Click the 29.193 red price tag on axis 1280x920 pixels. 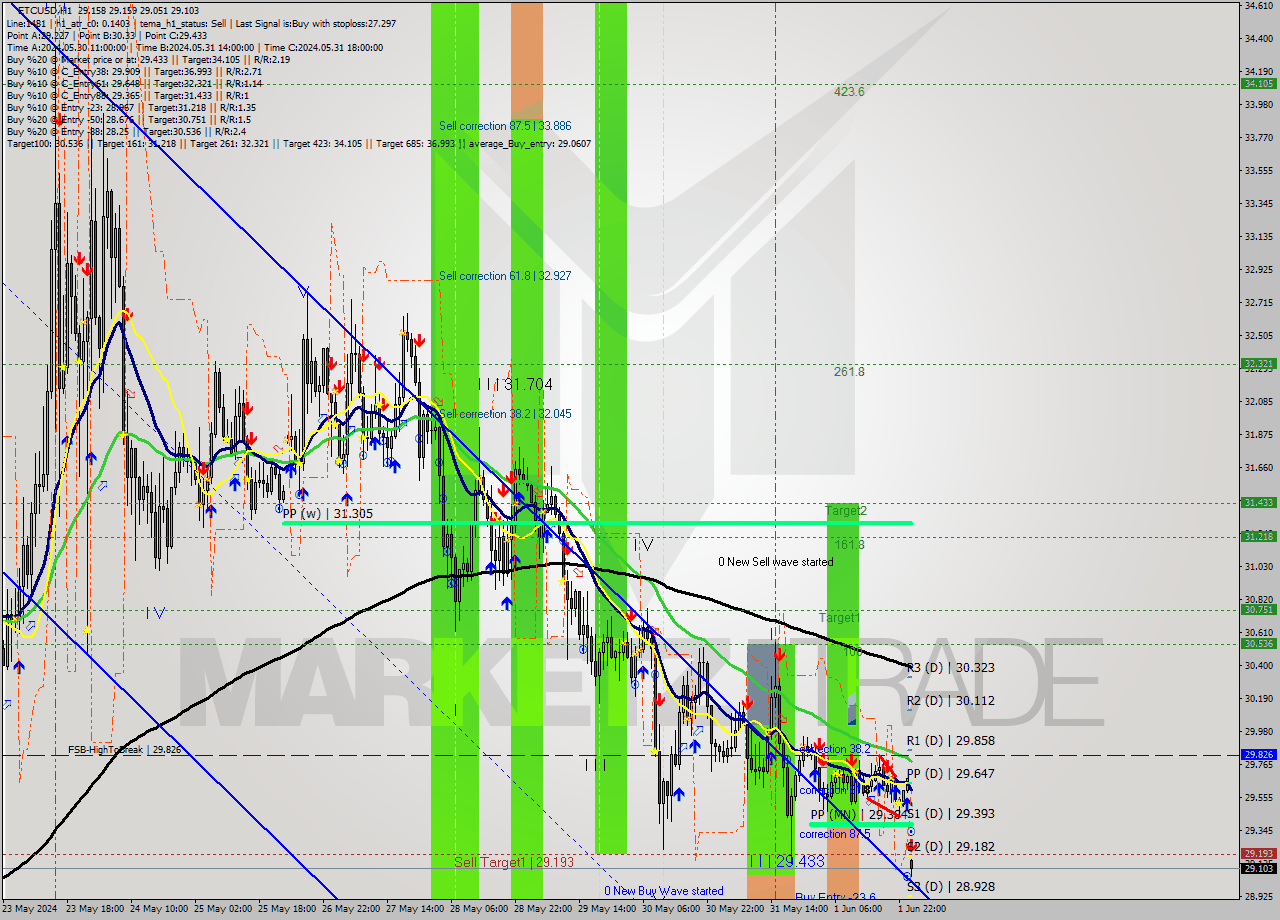(1258, 854)
